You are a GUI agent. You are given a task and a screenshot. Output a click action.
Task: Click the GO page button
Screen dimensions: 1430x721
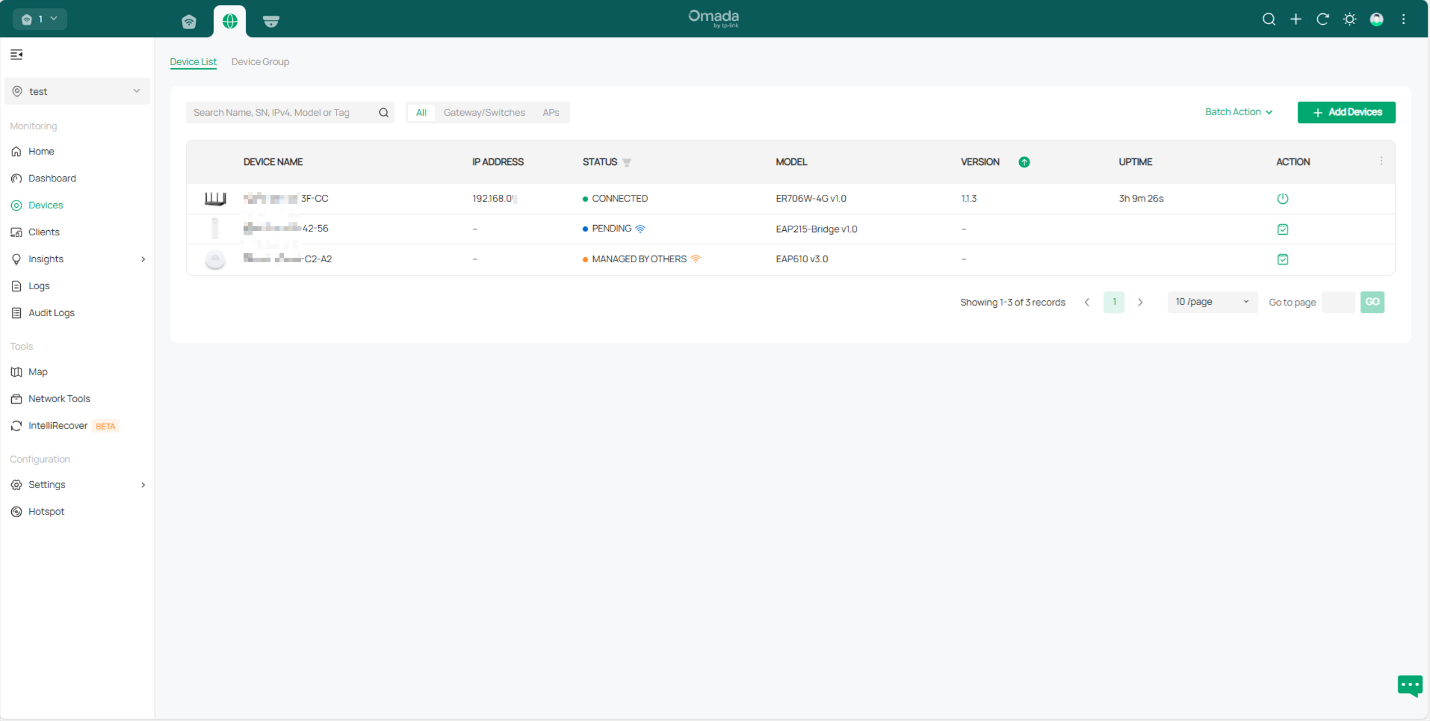(1372, 302)
